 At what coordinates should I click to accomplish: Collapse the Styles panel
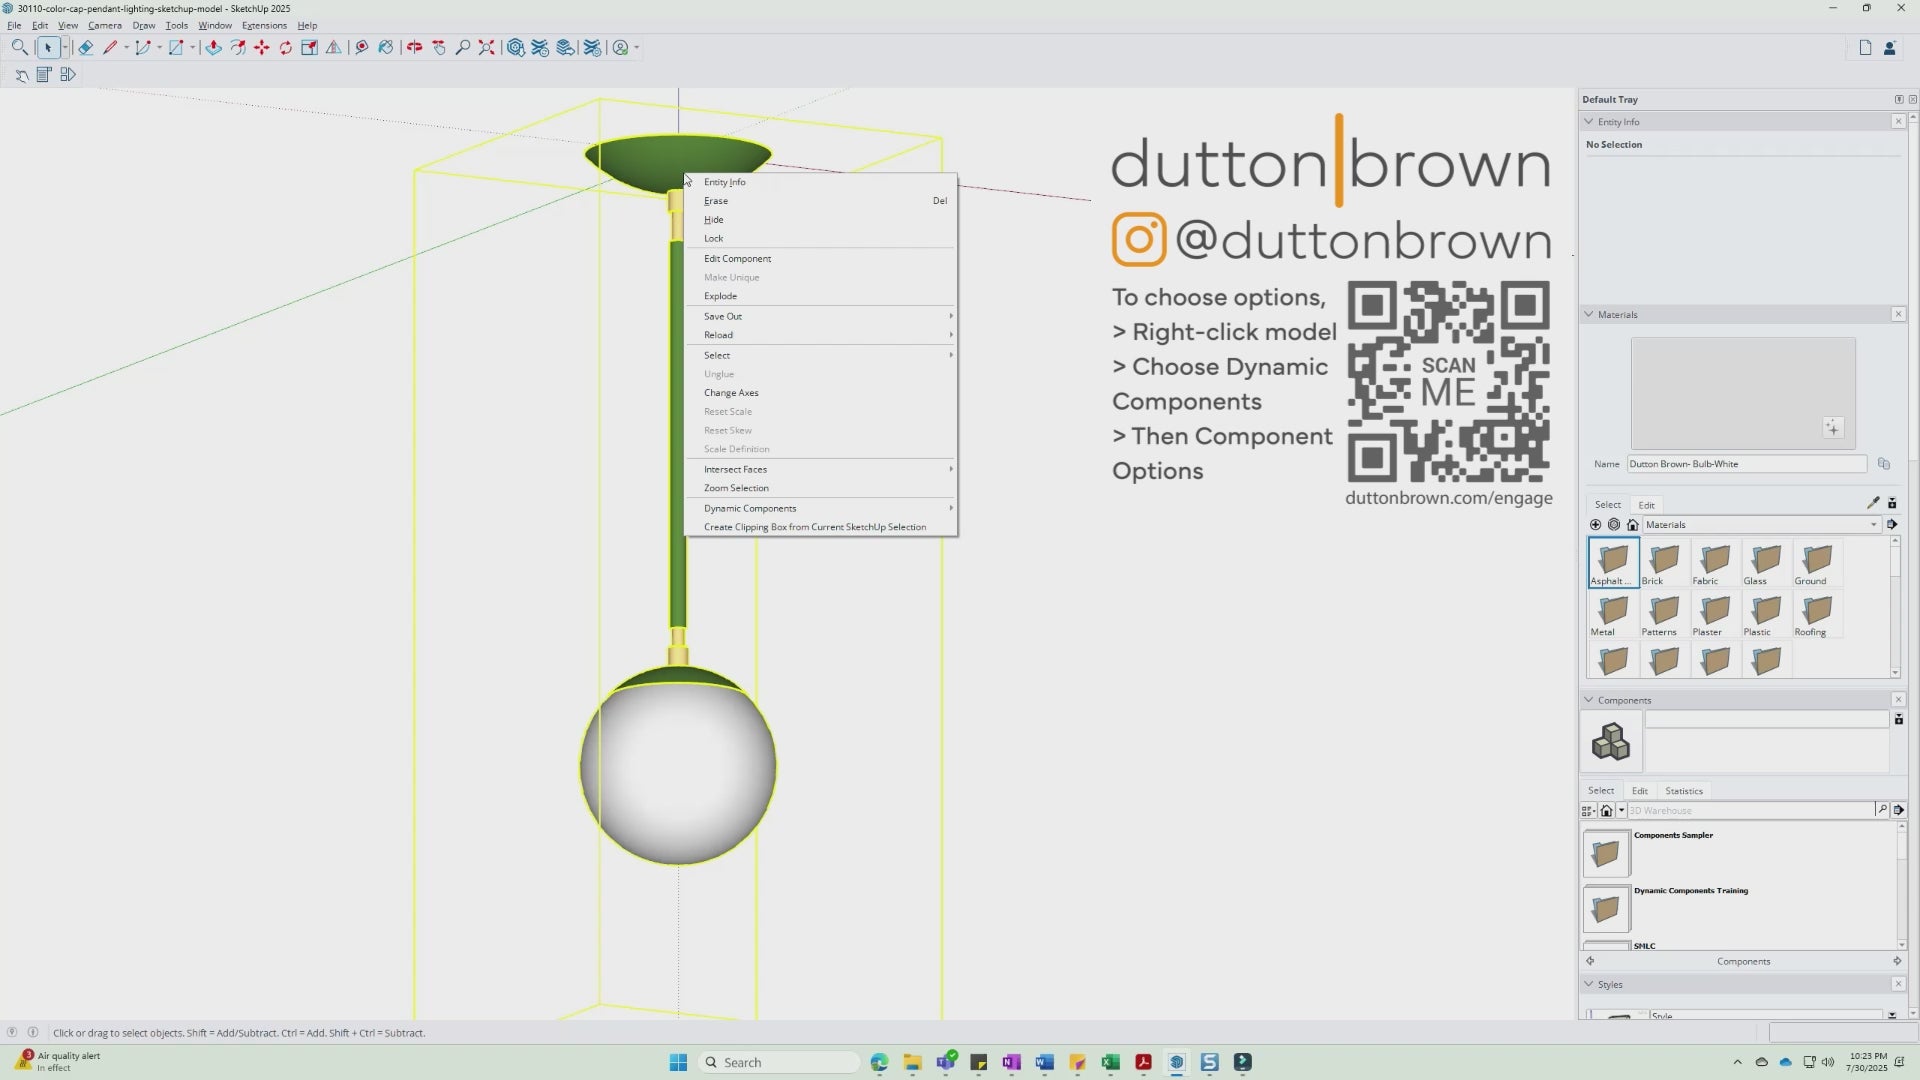(1589, 984)
